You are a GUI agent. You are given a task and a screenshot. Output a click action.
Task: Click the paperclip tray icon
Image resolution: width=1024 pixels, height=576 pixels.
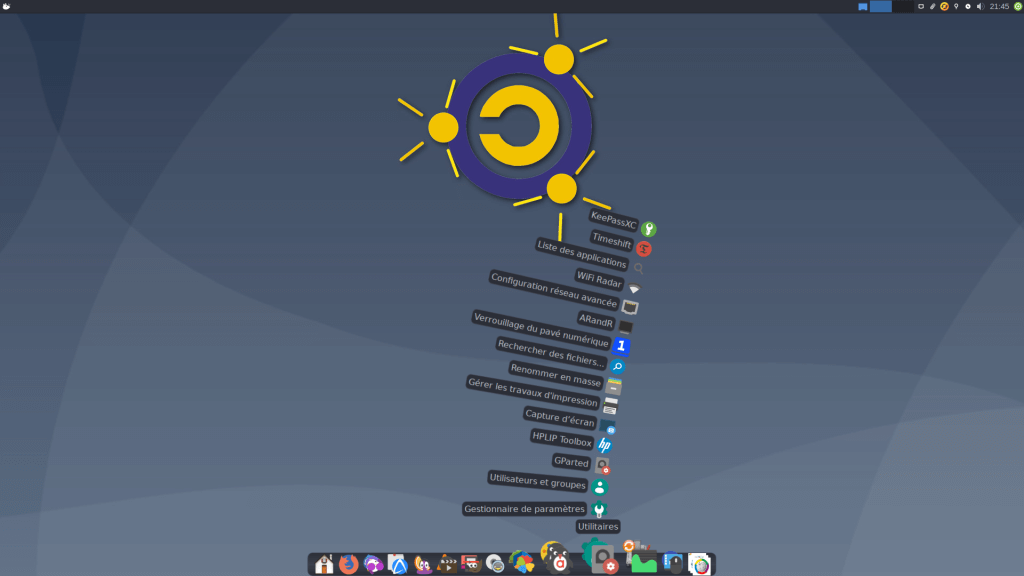[x=933, y=7]
